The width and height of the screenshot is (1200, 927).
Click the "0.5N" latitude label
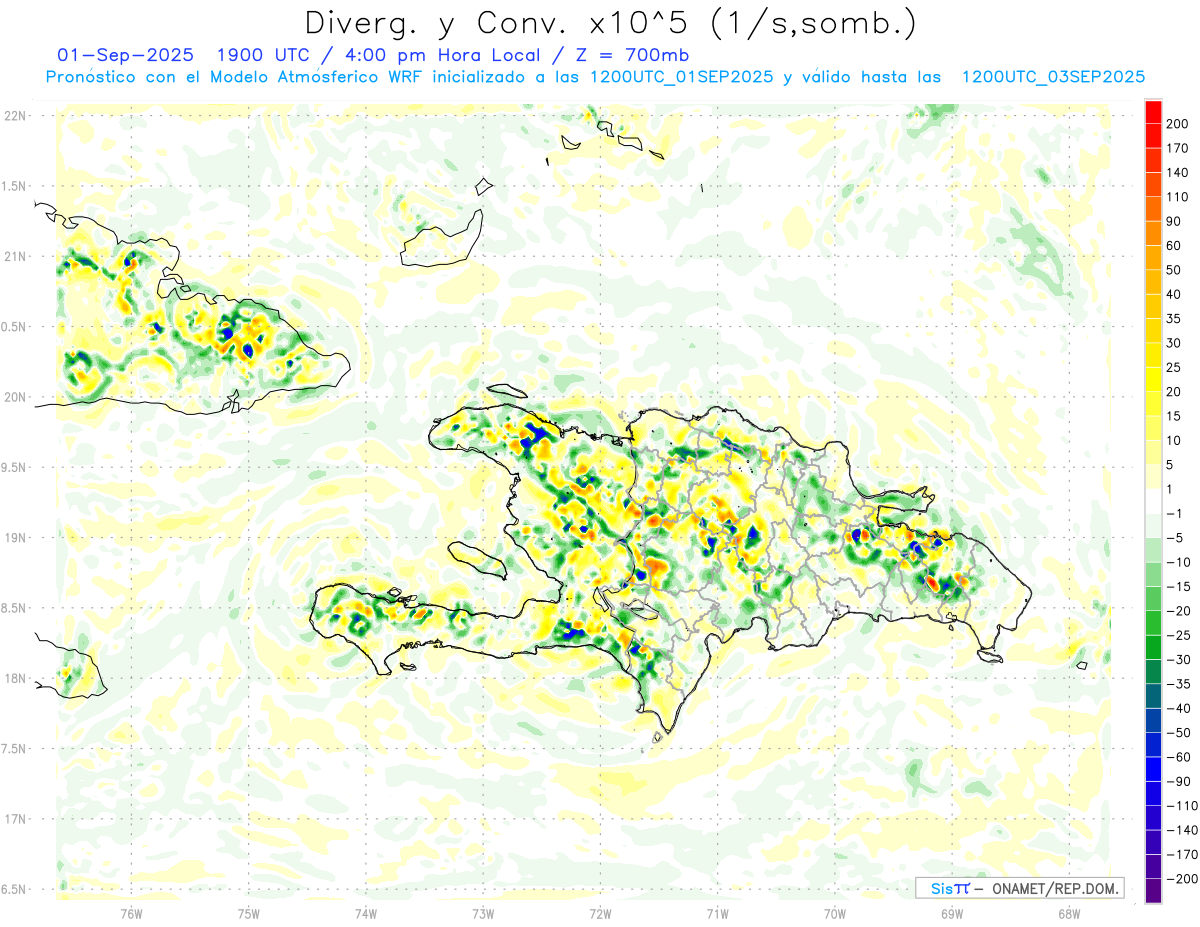click(15, 327)
